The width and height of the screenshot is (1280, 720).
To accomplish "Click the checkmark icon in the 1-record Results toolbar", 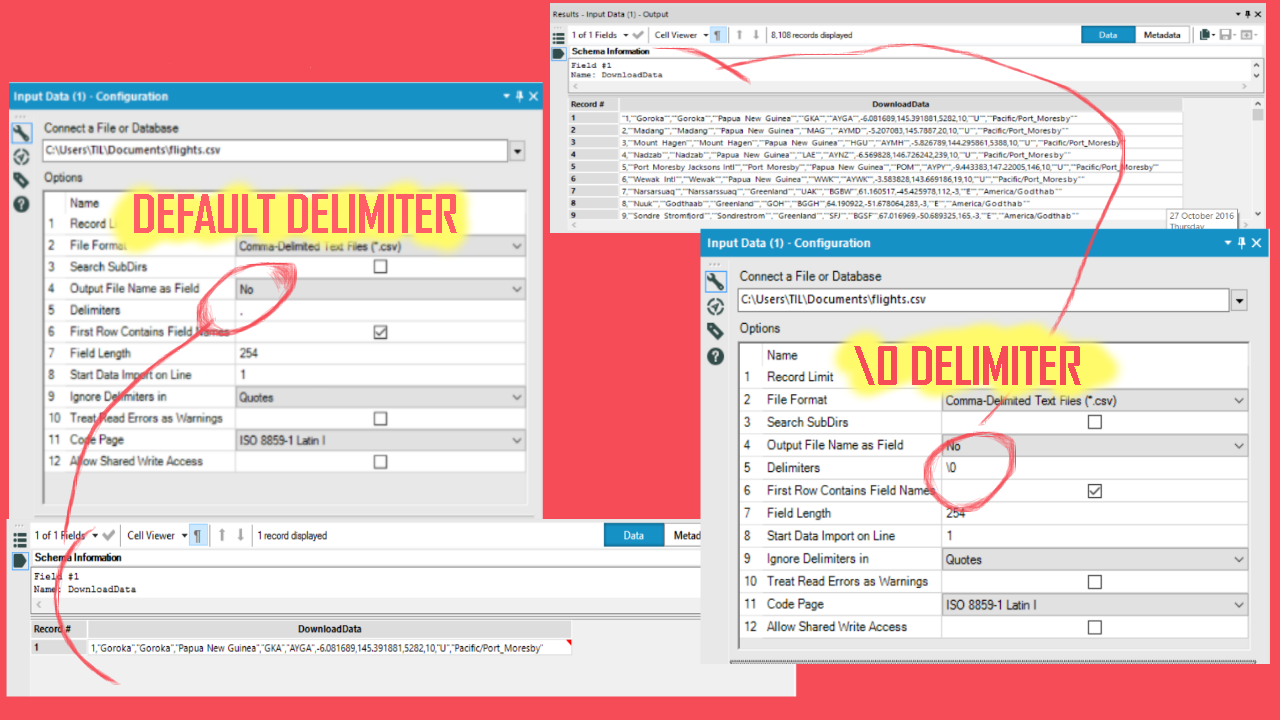I will point(109,536).
